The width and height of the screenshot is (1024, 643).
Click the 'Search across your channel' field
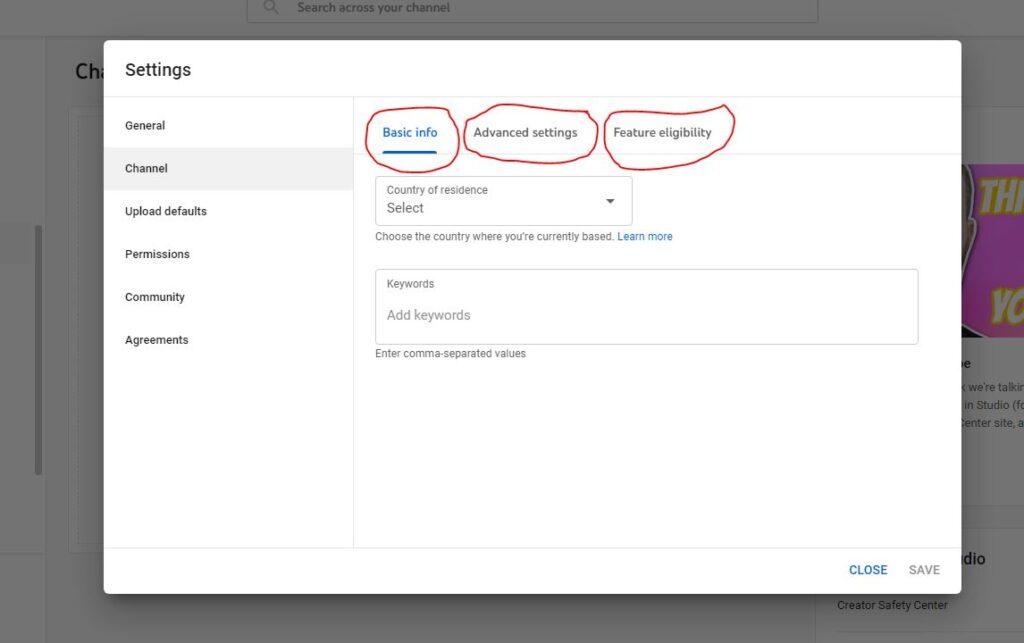tap(540, 8)
